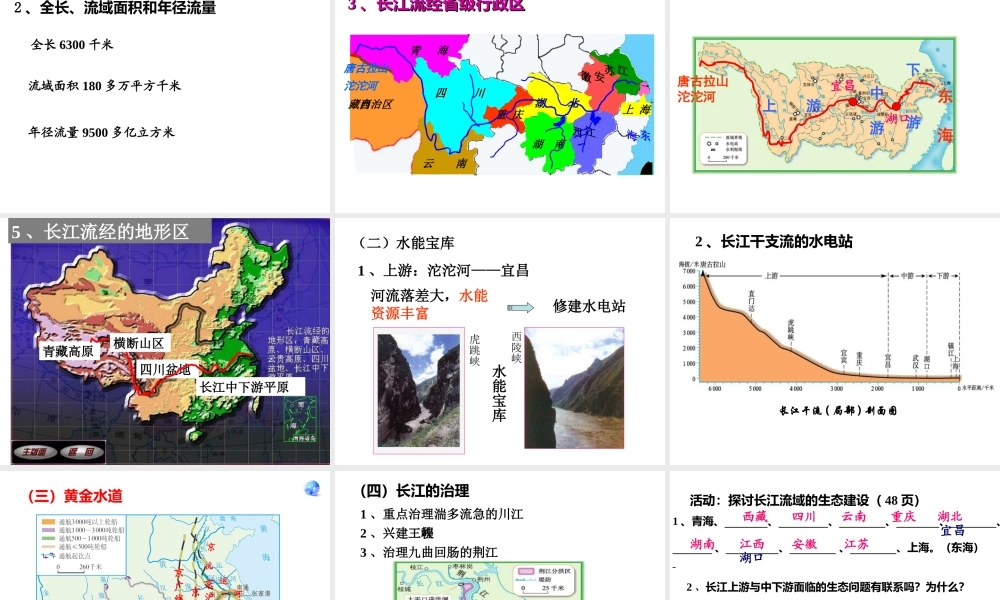The height and width of the screenshot is (600, 1000).
Task: Click the vertical text 水能宝库 between photos
Action: click(499, 393)
